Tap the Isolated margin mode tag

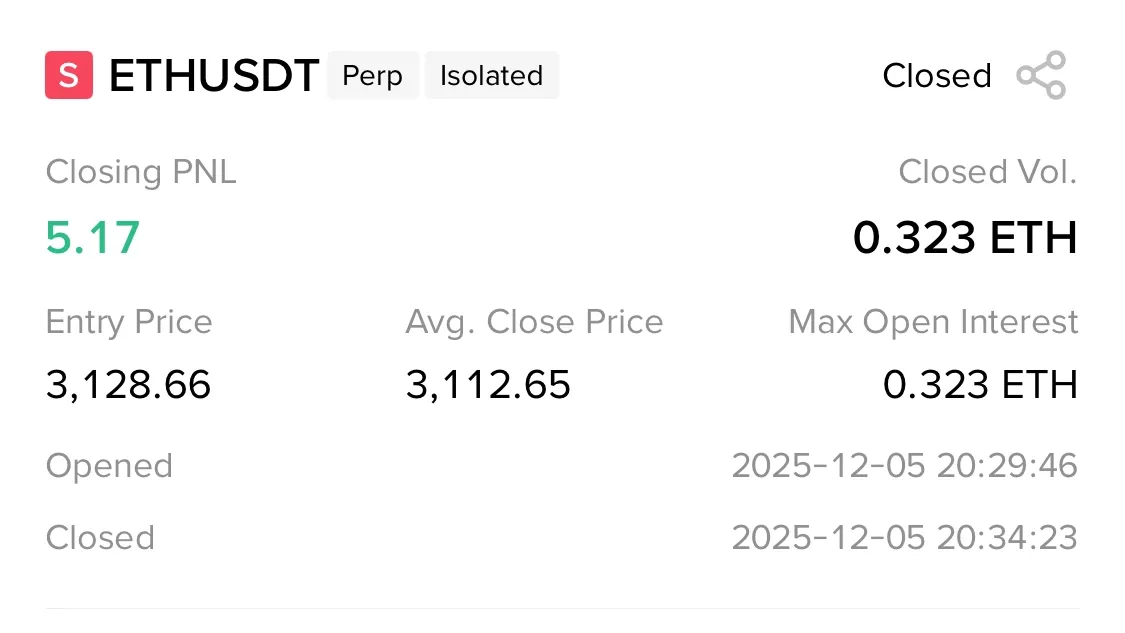(491, 76)
